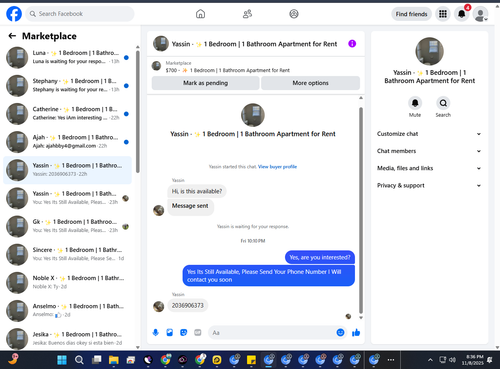500x369 pixels.
Task: Go back from Marketplace with arrow
Action: [12, 36]
